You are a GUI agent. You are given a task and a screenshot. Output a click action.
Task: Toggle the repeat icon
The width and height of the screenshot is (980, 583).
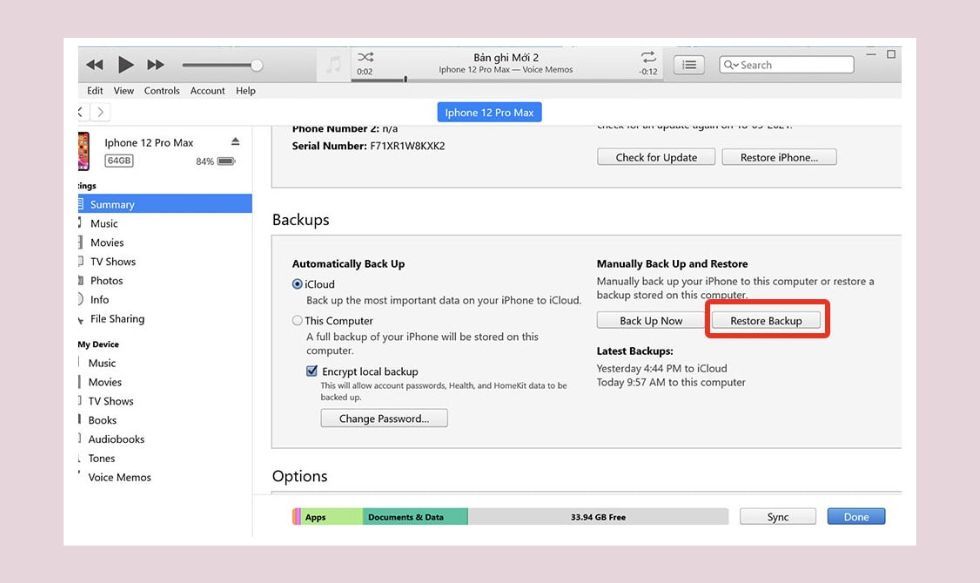(x=648, y=57)
